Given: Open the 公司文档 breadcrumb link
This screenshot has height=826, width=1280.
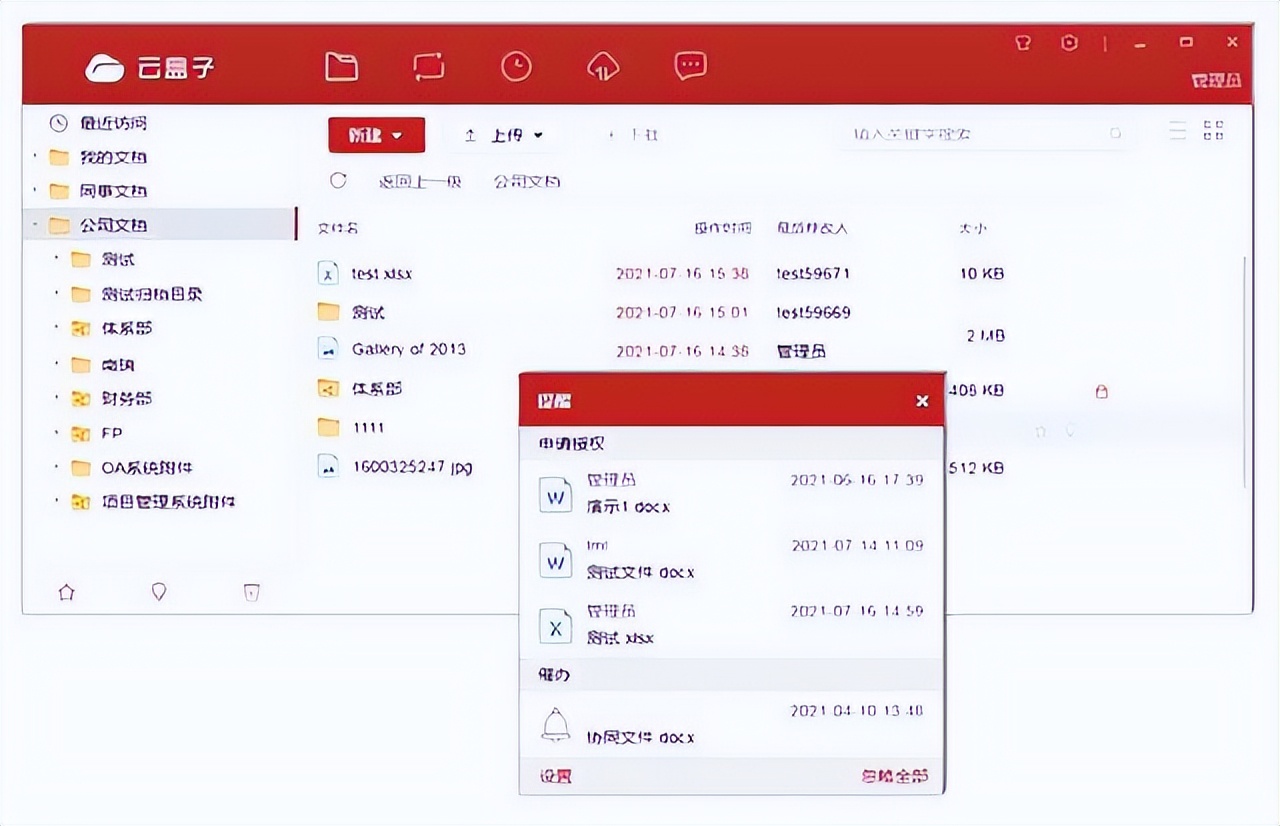Looking at the screenshot, I should pyautogui.click(x=529, y=181).
